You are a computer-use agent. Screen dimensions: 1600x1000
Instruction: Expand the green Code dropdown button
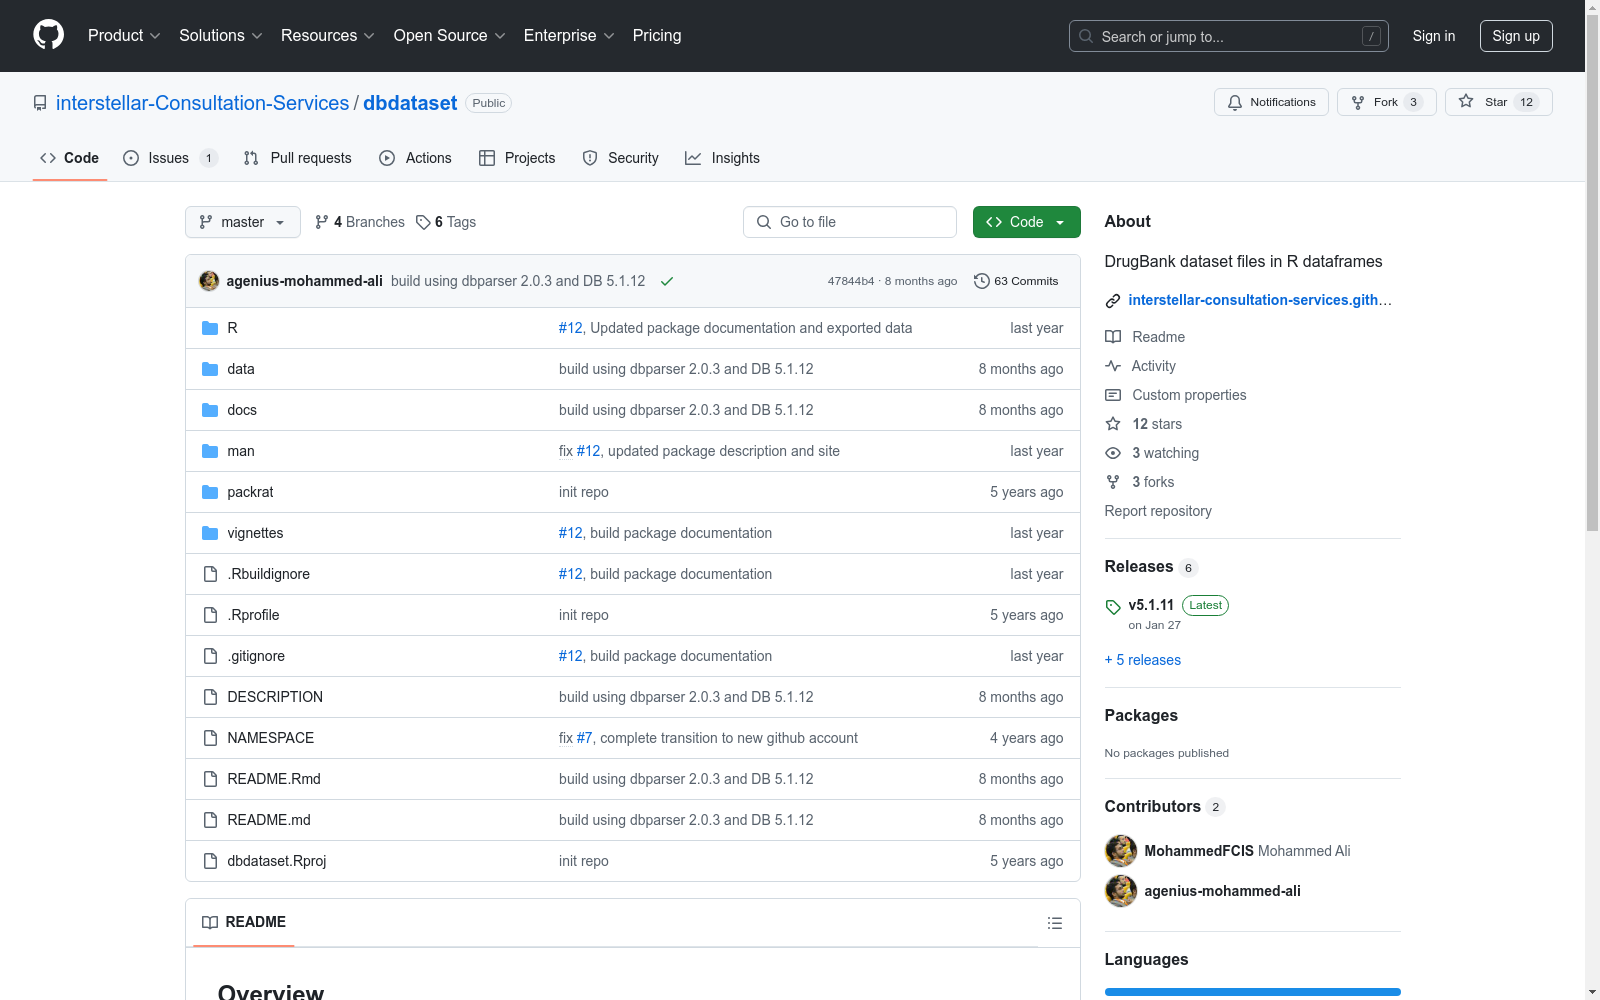1026,222
